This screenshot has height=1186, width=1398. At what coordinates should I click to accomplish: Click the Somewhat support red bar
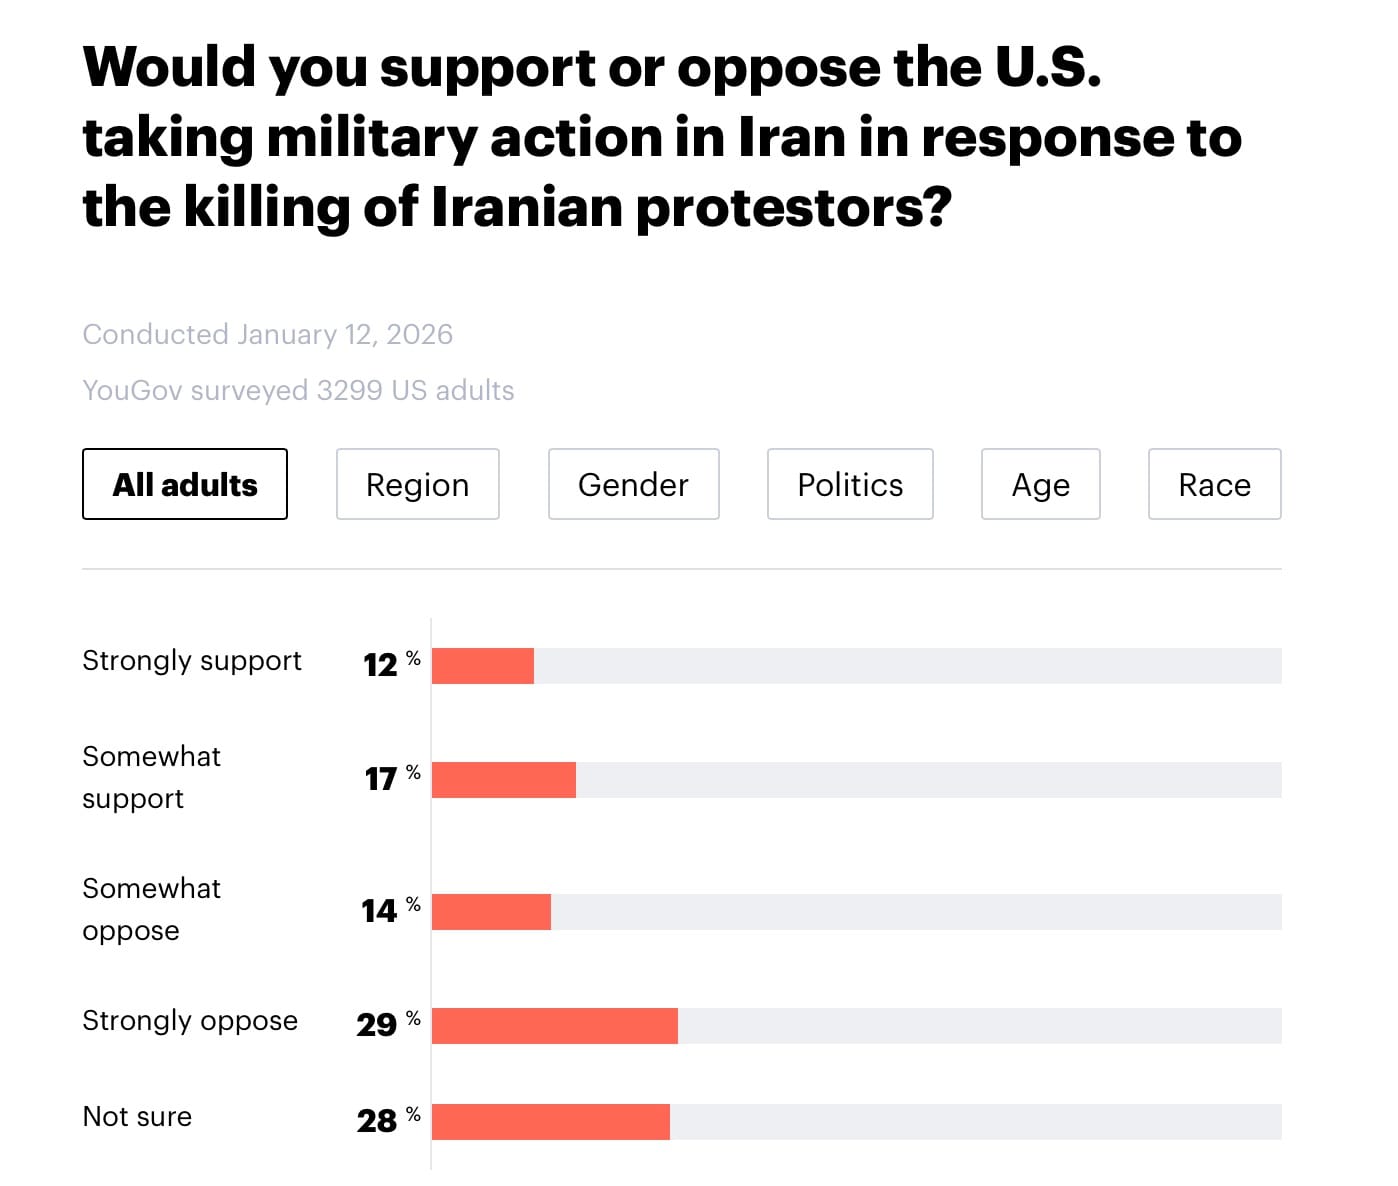coord(504,780)
